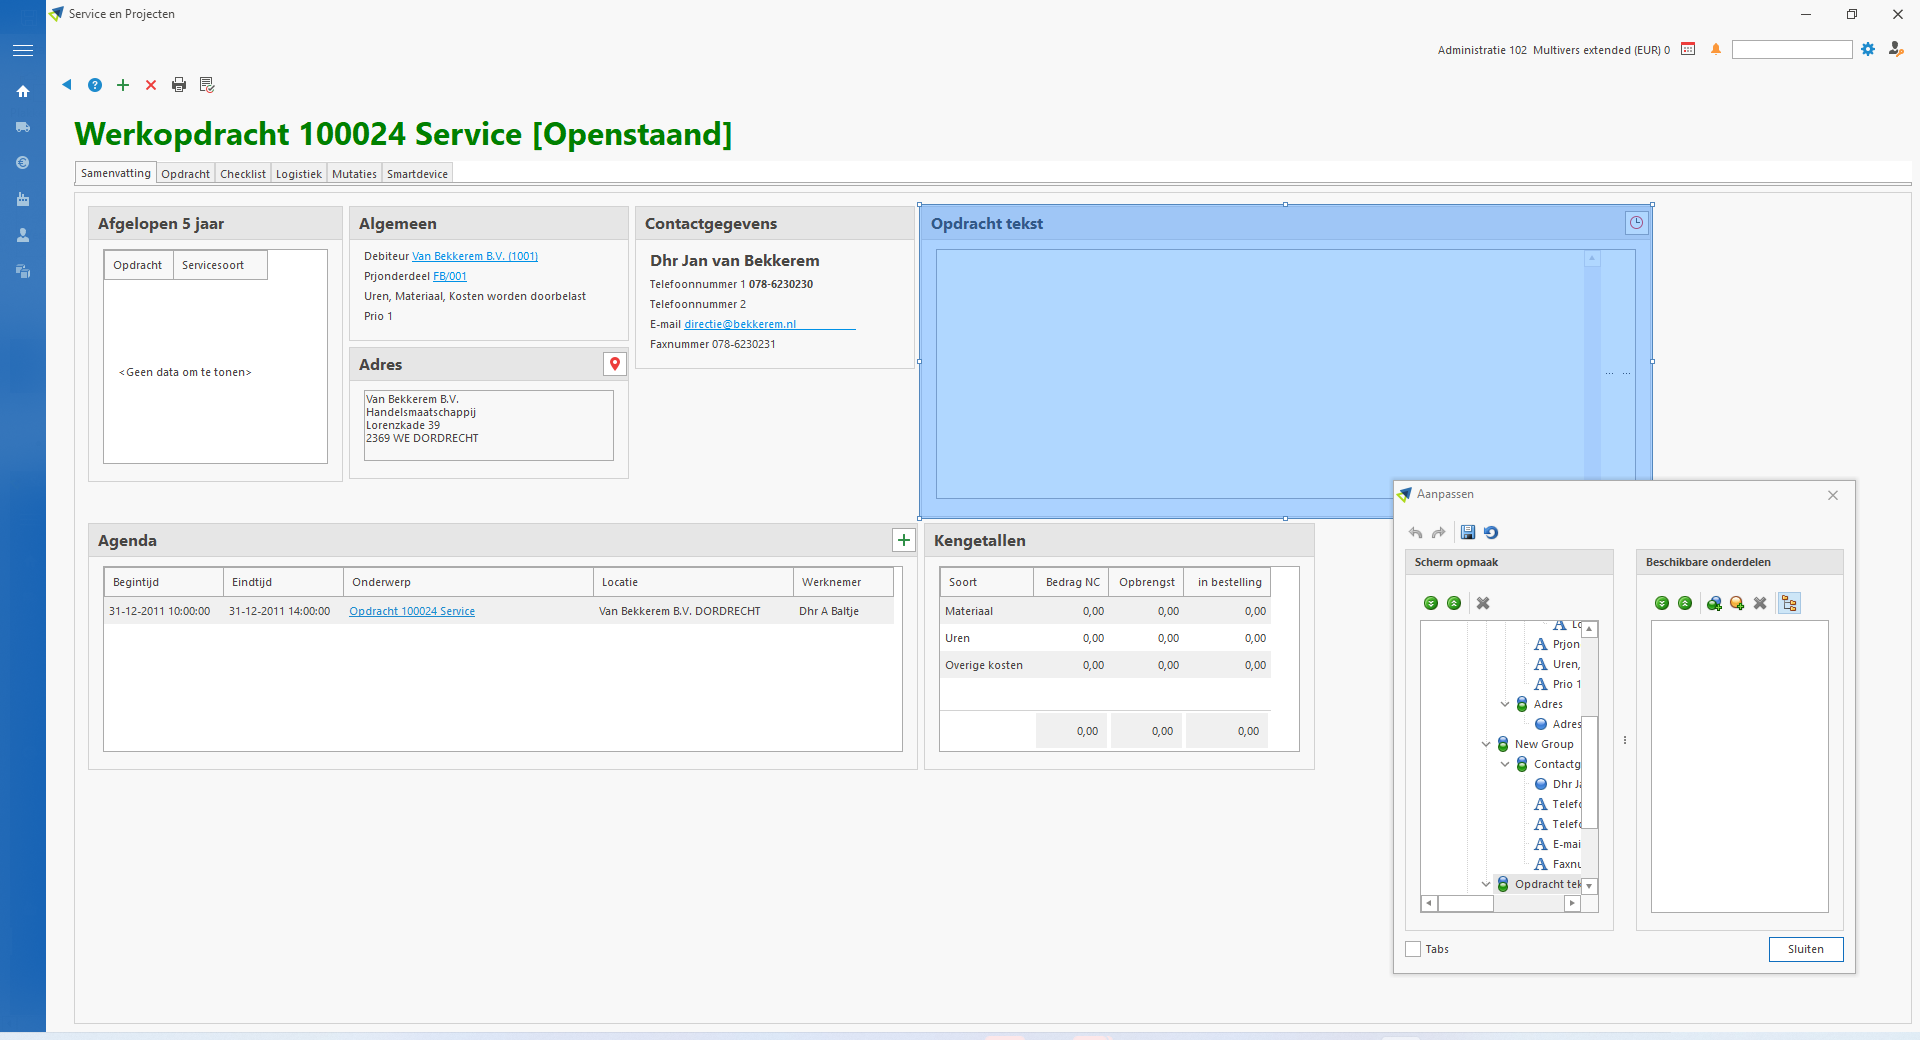
Task: Click the search field in the top bar
Action: coord(1791,50)
